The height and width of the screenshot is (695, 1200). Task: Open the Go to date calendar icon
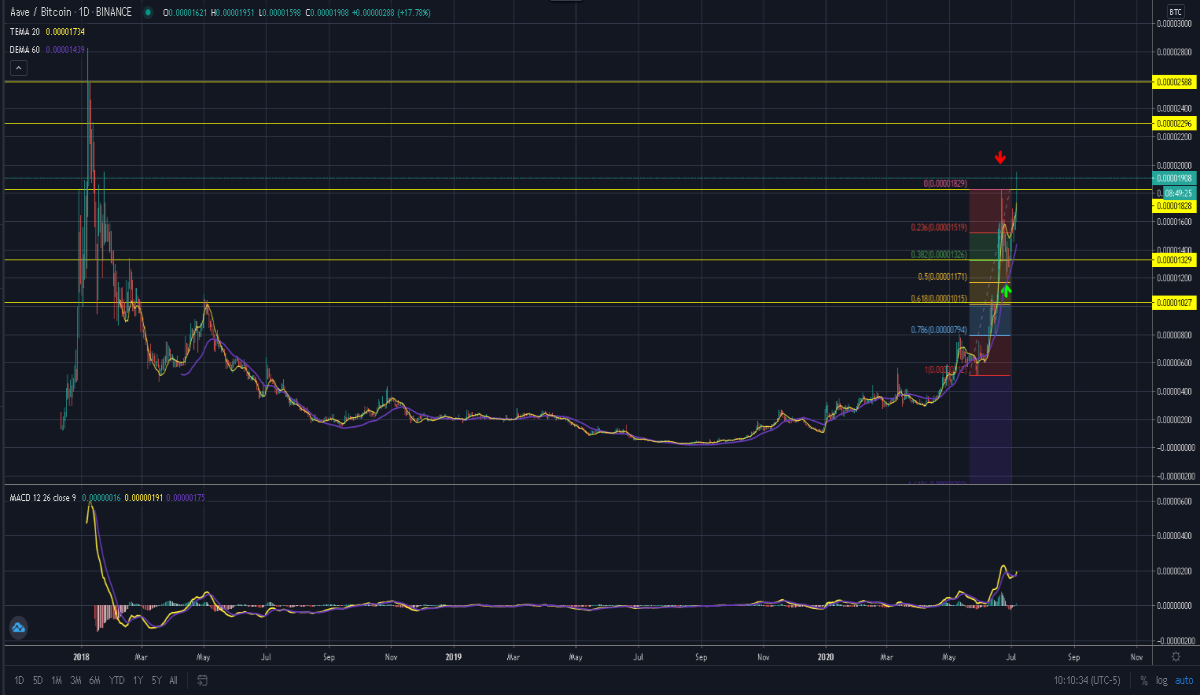point(201,680)
